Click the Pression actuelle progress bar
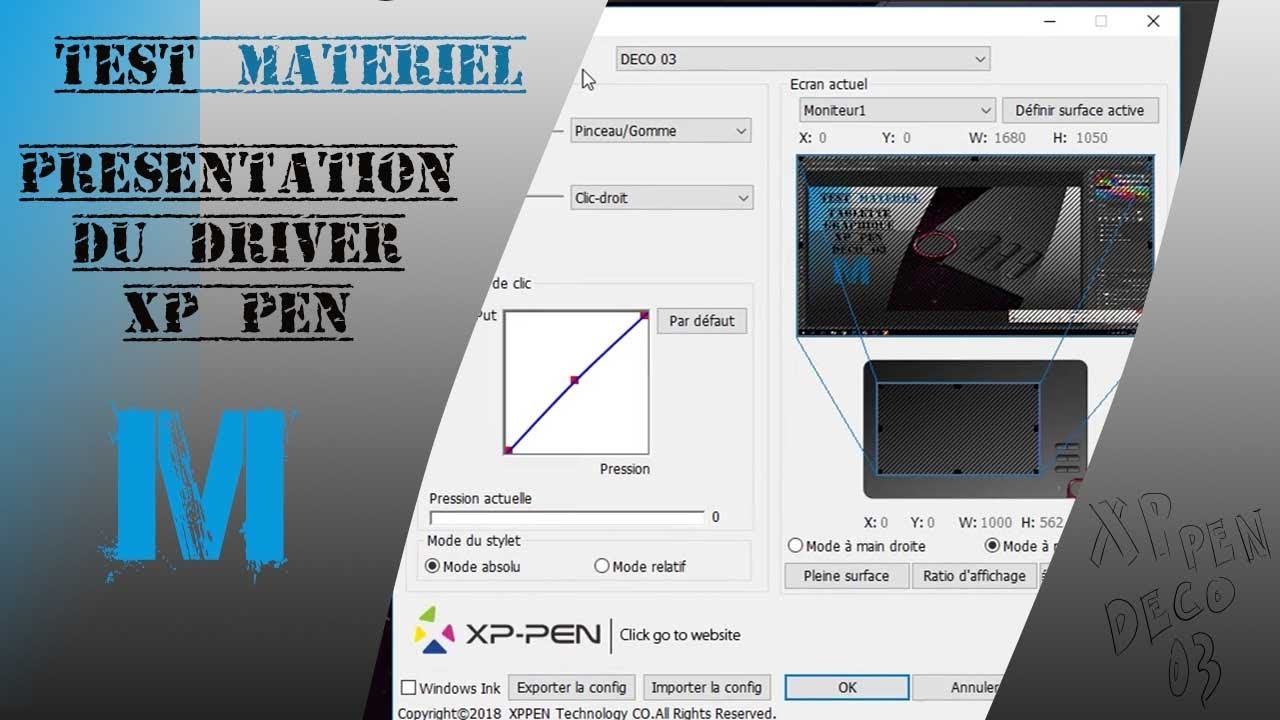 (567, 517)
